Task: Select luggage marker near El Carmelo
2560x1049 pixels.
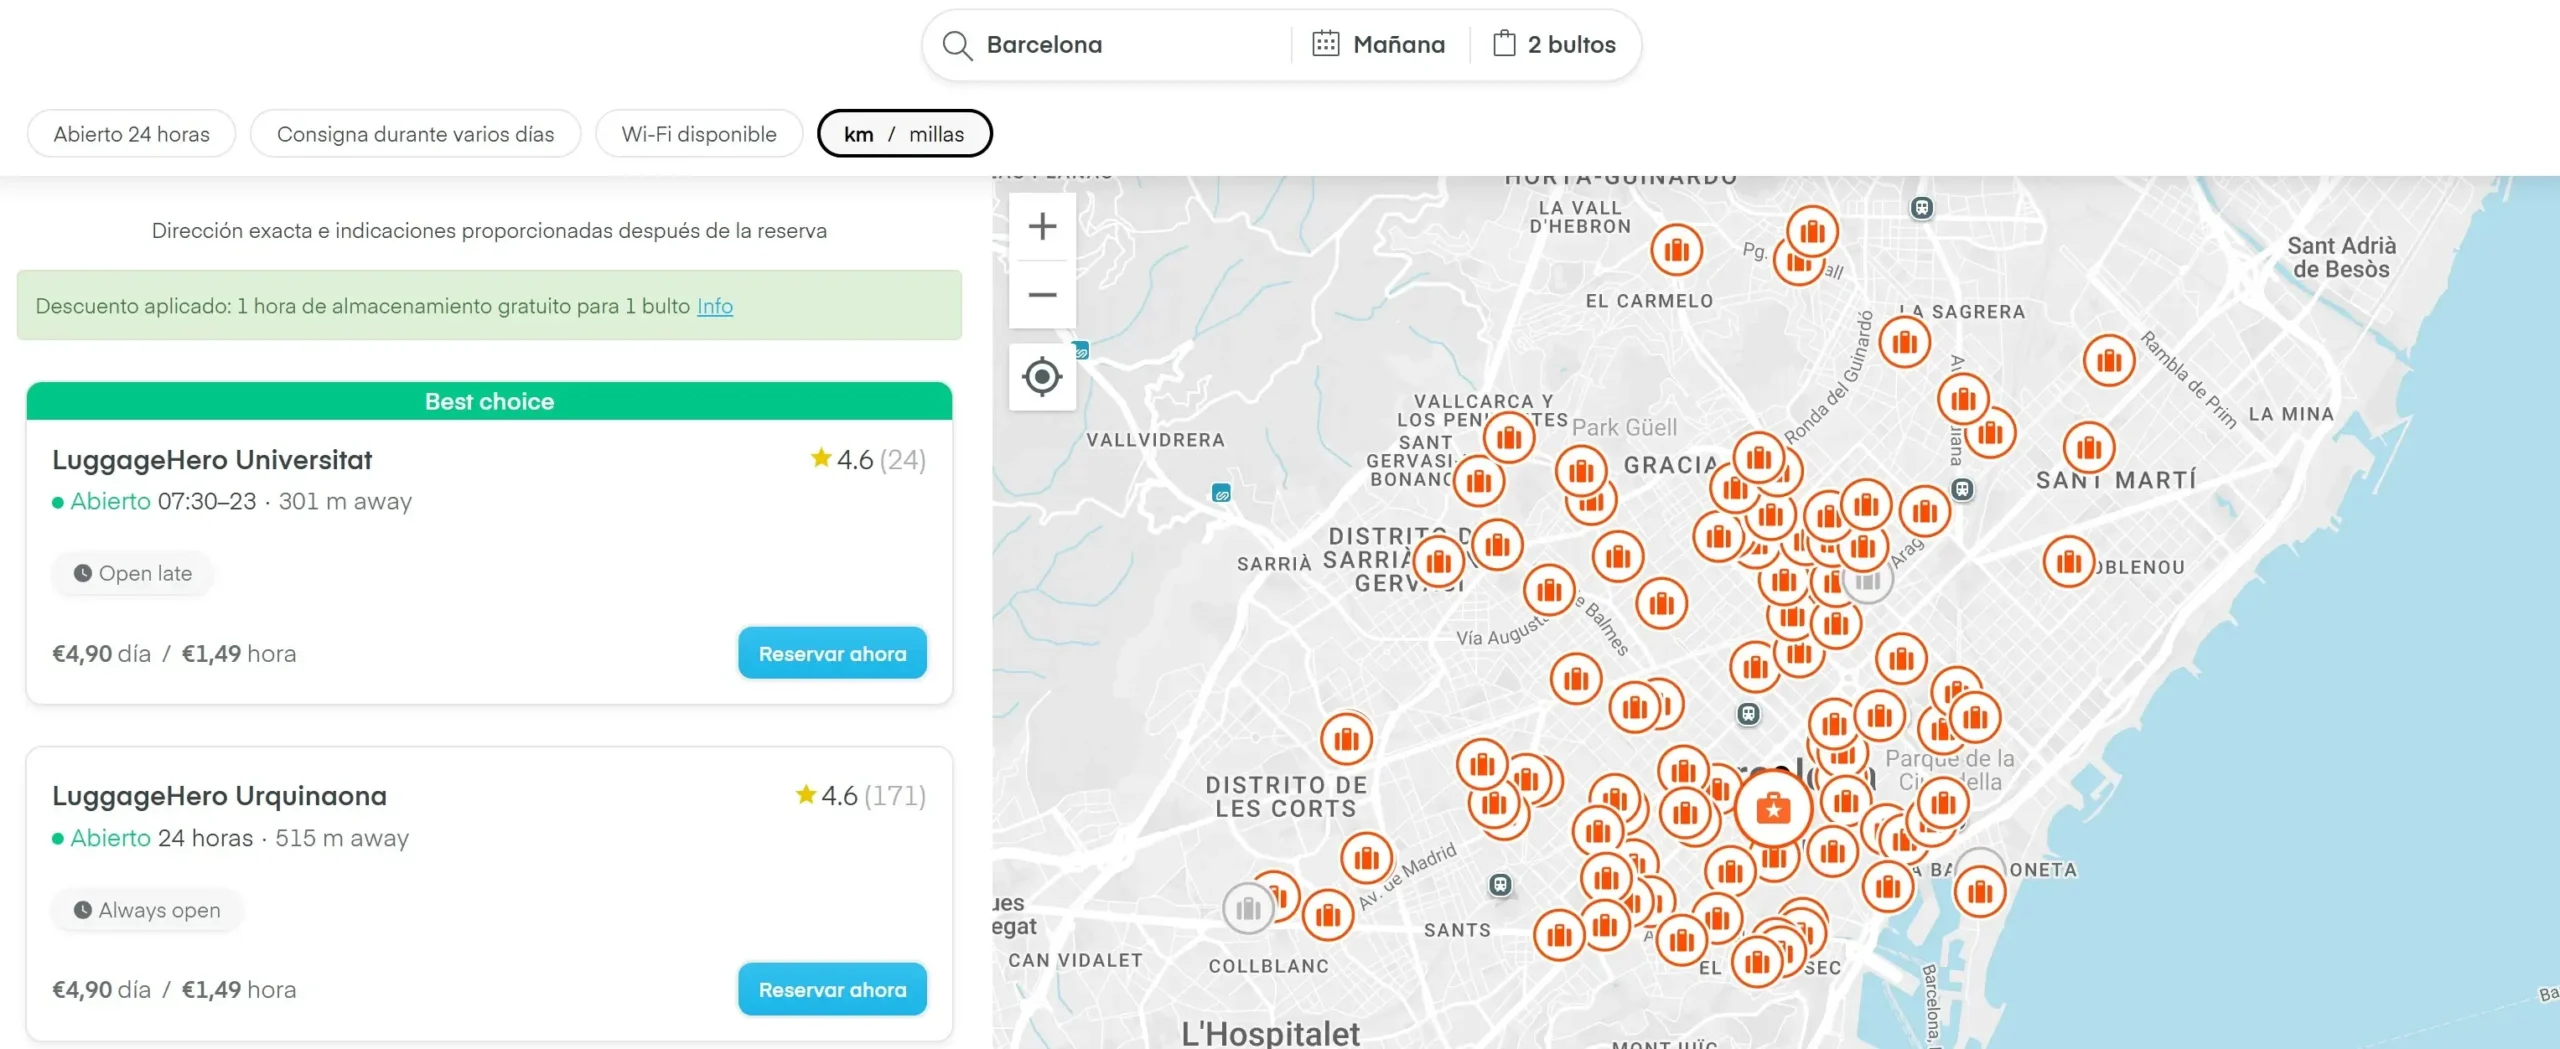Action: (x=1677, y=249)
